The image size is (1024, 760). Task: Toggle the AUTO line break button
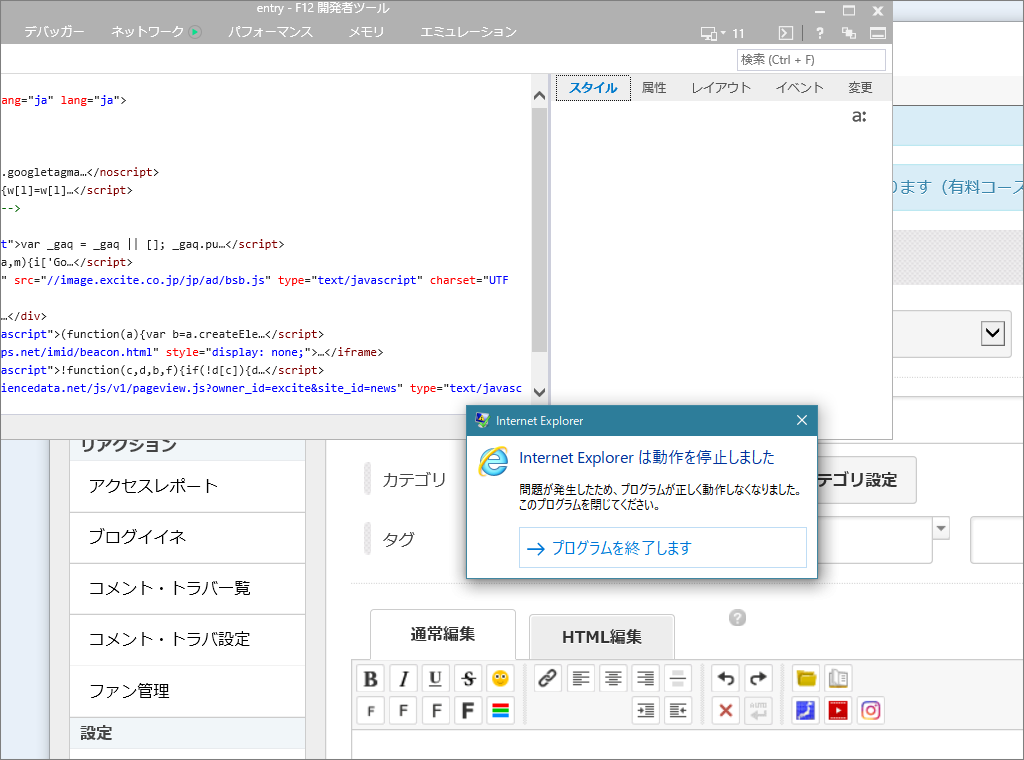tap(758, 711)
